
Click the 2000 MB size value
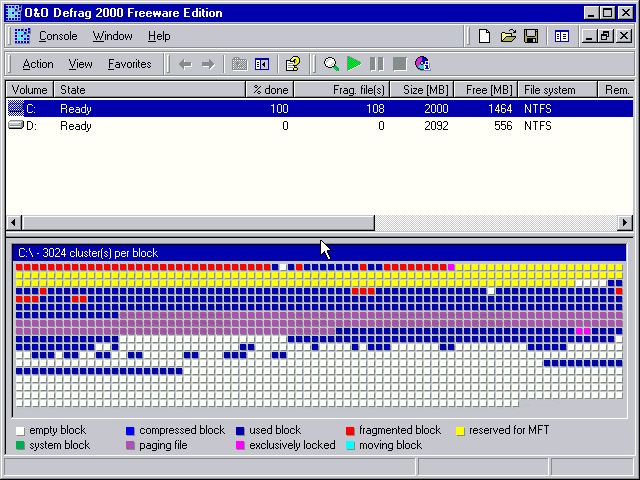436,109
